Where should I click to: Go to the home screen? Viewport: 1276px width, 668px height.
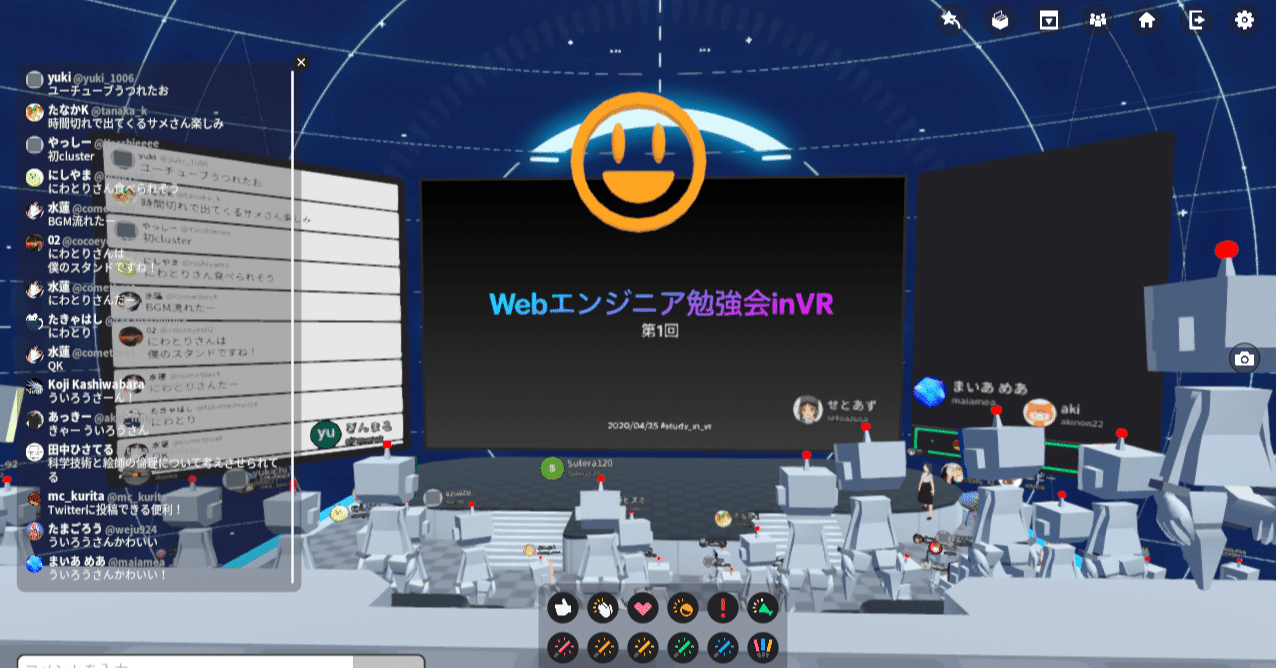click(1146, 20)
